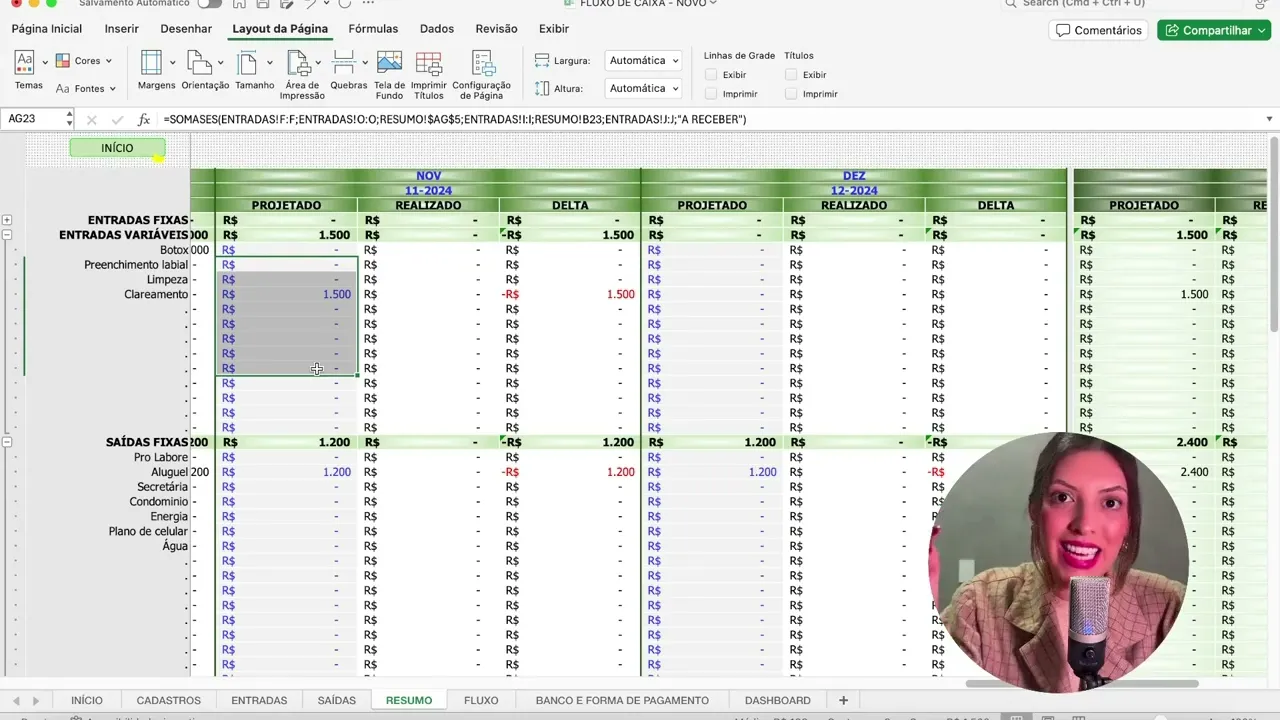Switch to the Desenhar ribbon tab
1280x720 pixels.
click(x=186, y=29)
